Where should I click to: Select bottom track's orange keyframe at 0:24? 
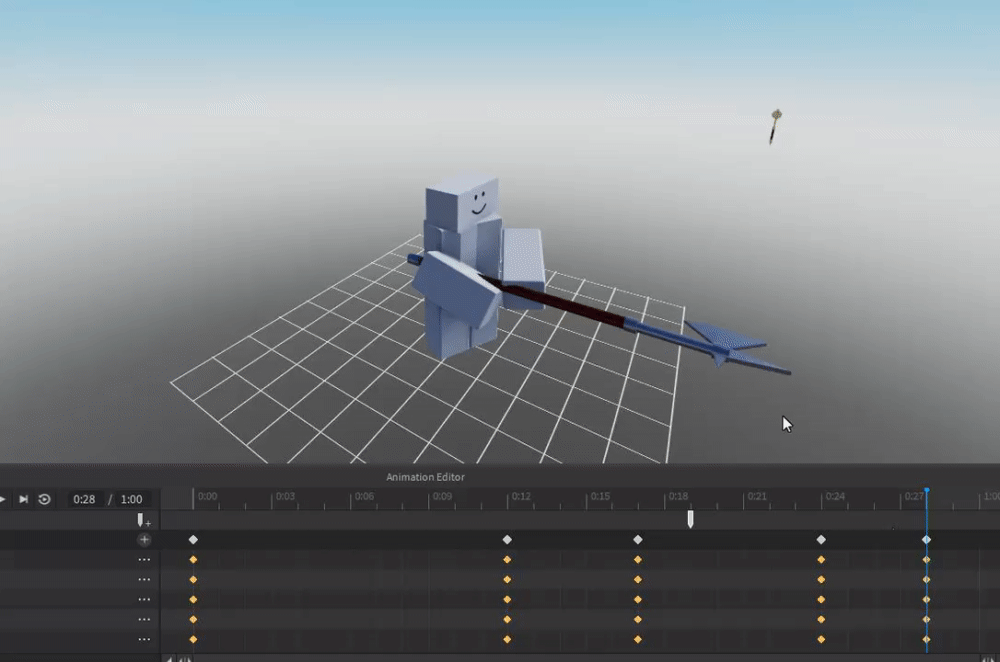point(821,639)
